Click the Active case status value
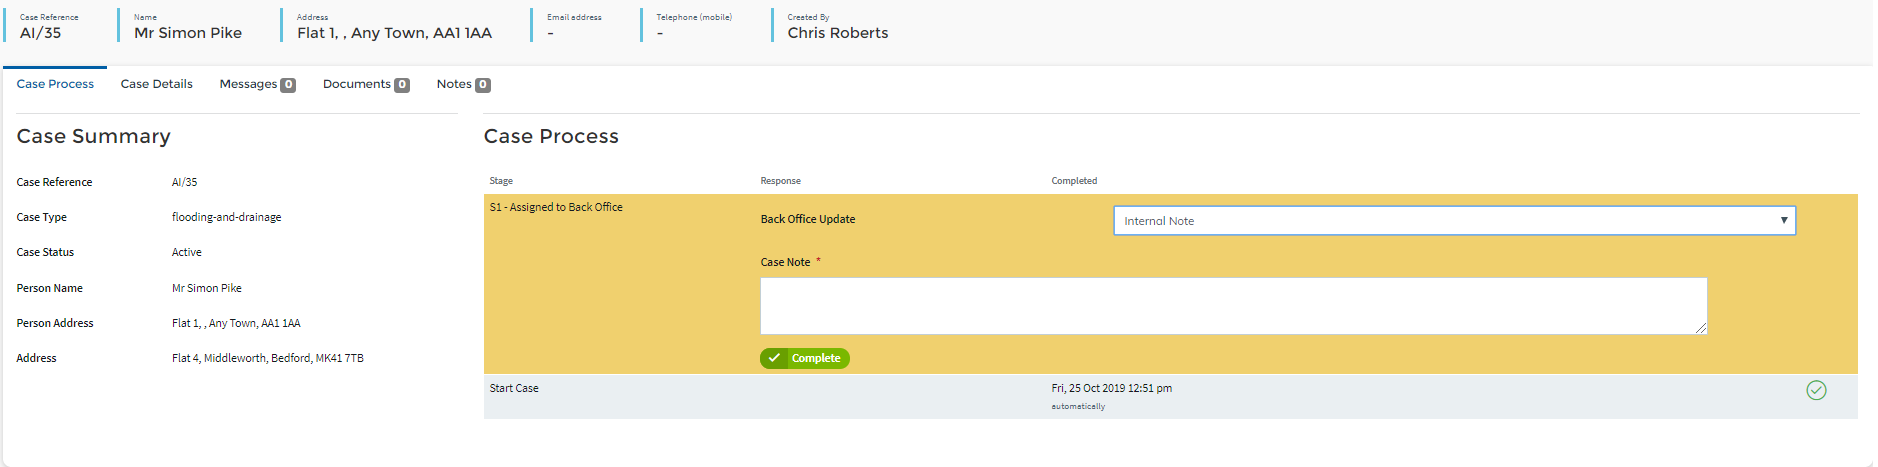 pos(187,252)
